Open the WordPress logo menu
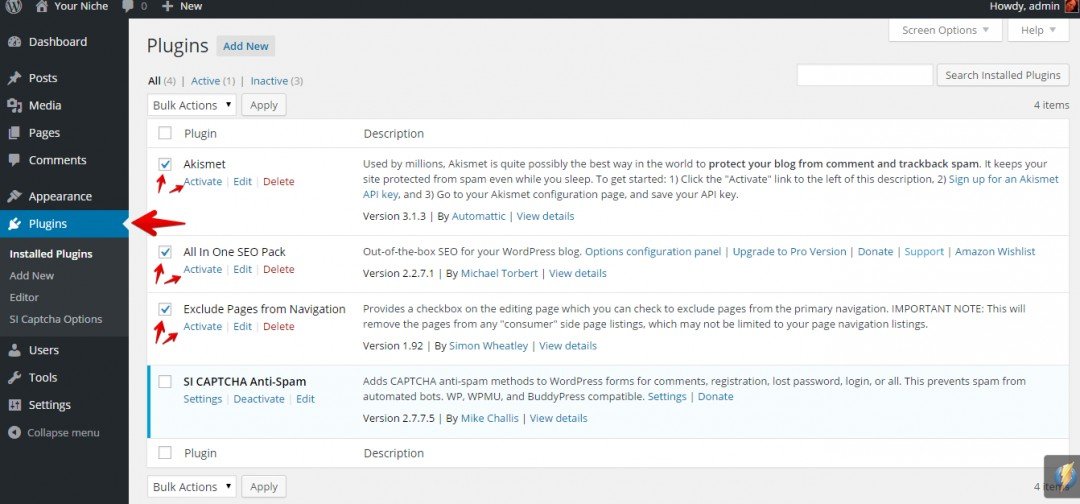 pos(14,6)
